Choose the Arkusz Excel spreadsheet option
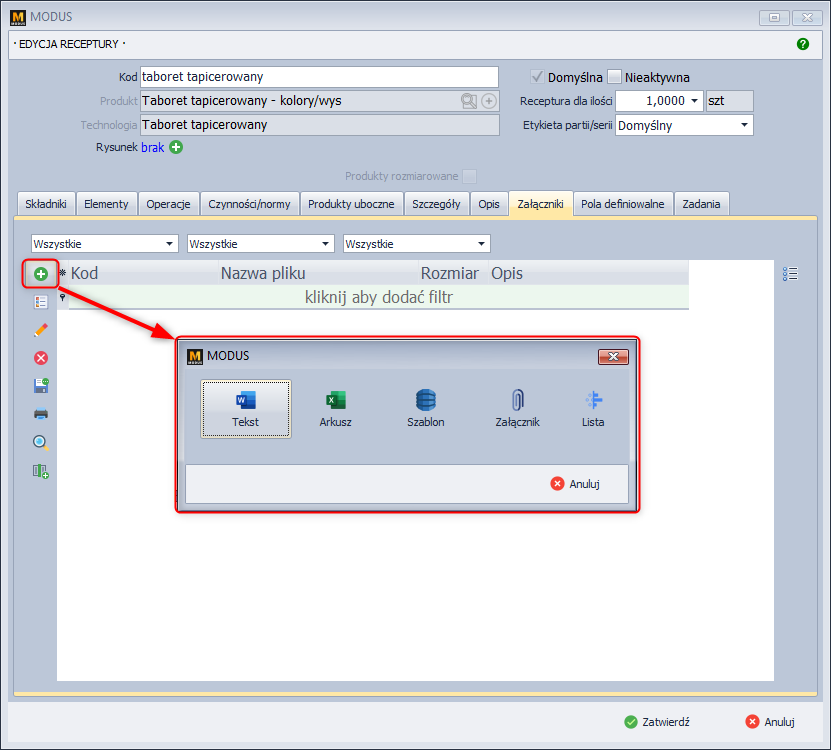Screen dimensions: 831x750 click(335, 408)
